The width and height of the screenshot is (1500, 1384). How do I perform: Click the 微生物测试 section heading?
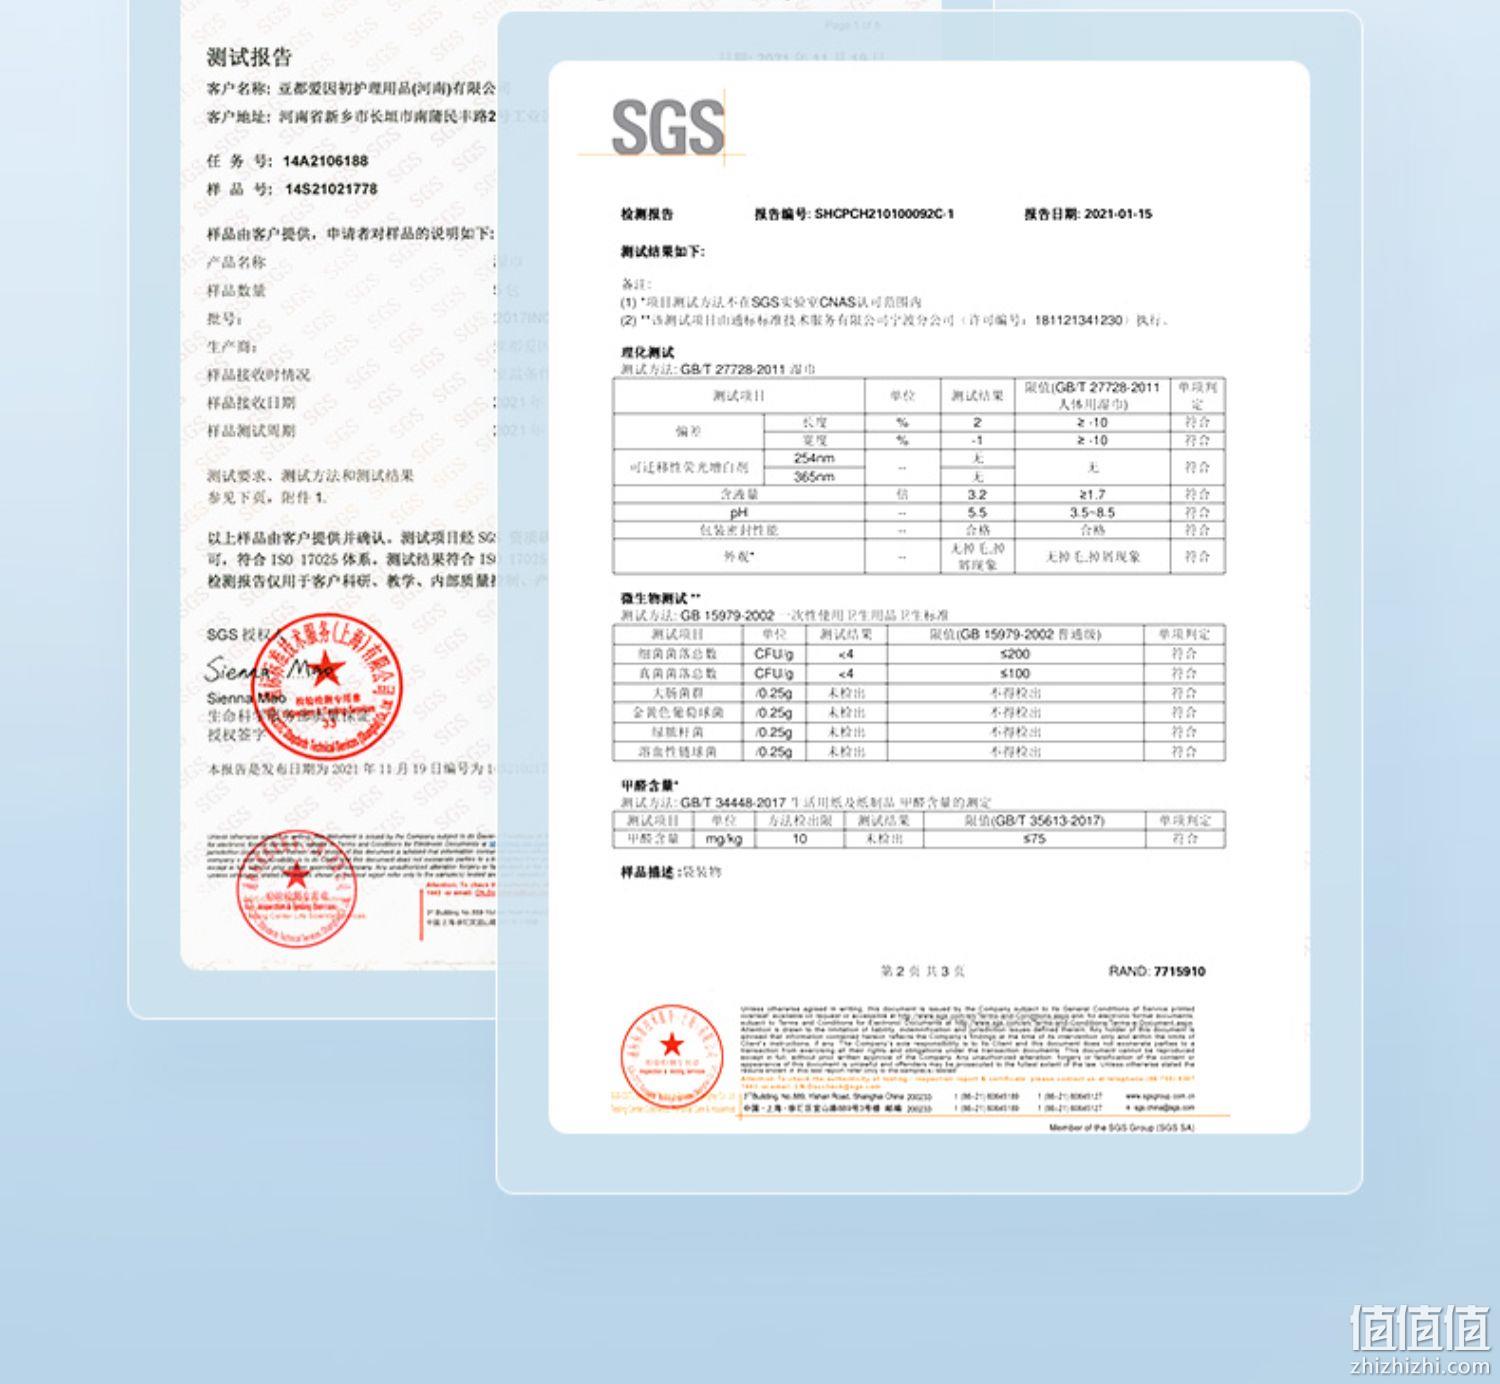pyautogui.click(x=660, y=598)
